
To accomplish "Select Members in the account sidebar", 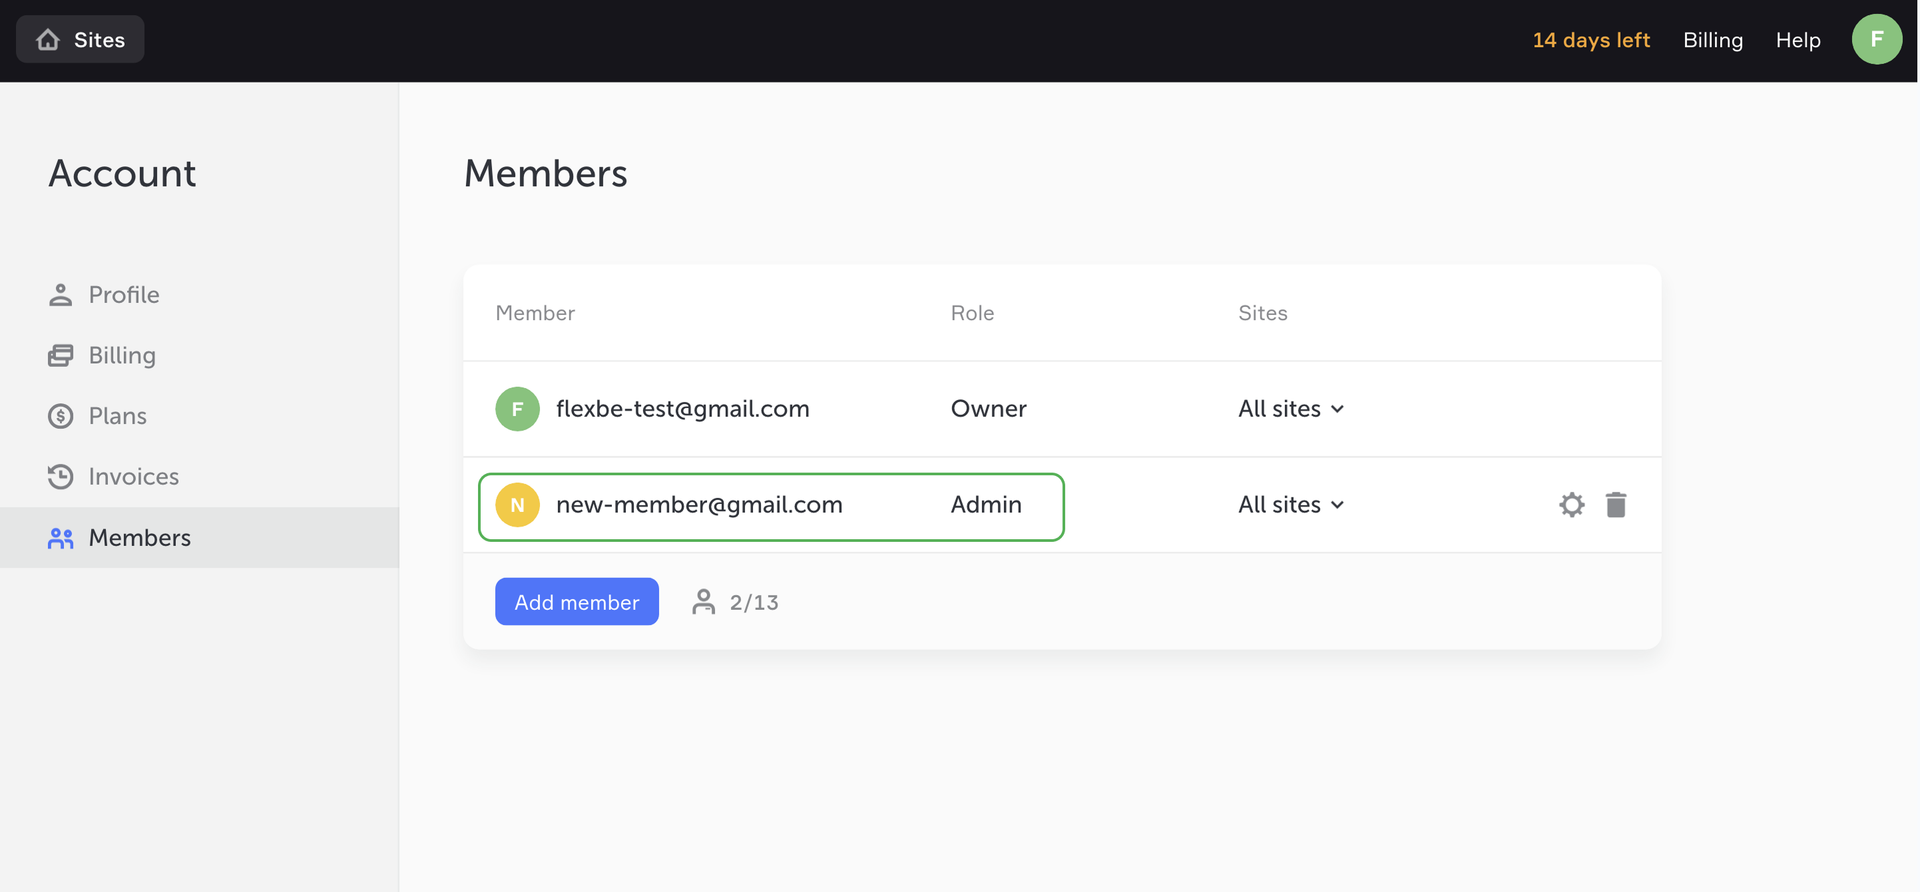I will pyautogui.click(x=139, y=538).
